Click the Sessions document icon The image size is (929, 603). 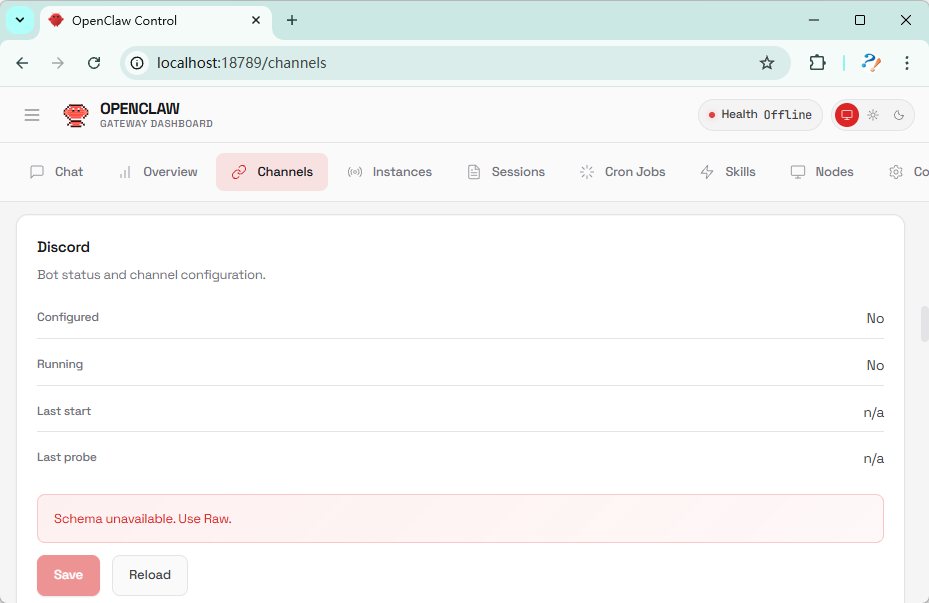click(473, 172)
